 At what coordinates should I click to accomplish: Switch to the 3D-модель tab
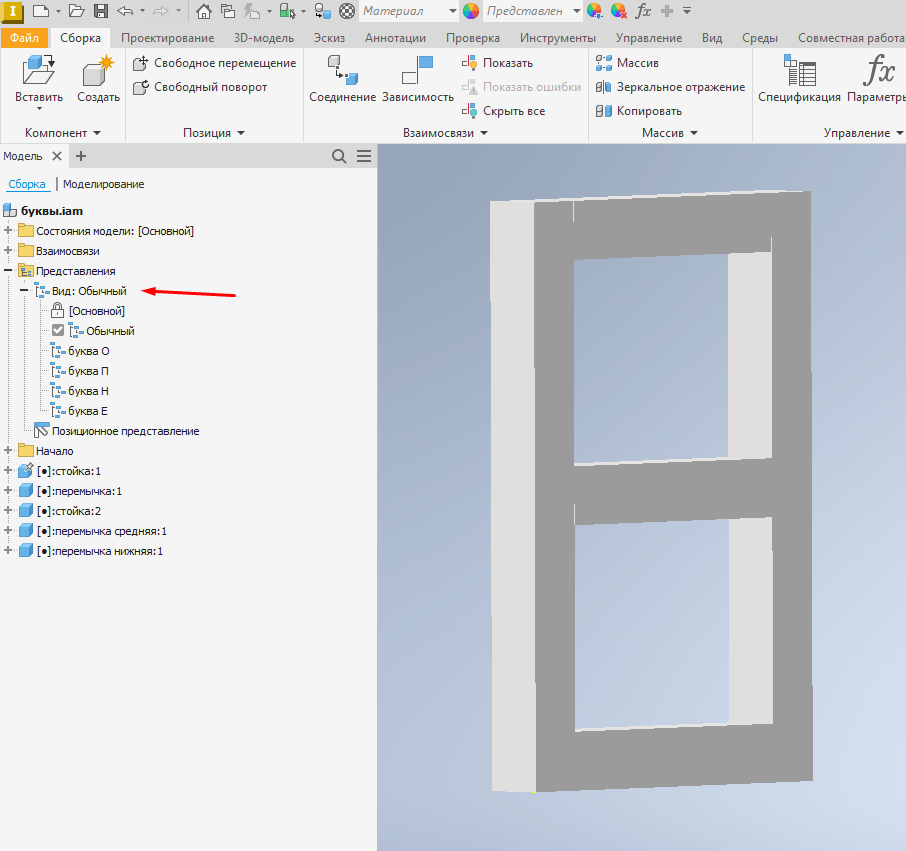click(263, 38)
